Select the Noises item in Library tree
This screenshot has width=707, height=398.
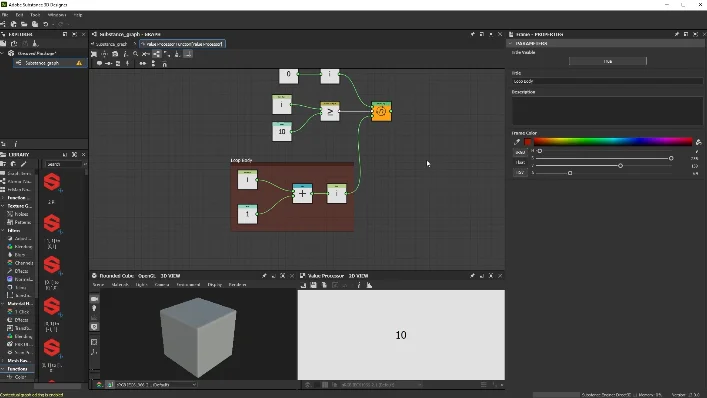pyautogui.click(x=21, y=214)
